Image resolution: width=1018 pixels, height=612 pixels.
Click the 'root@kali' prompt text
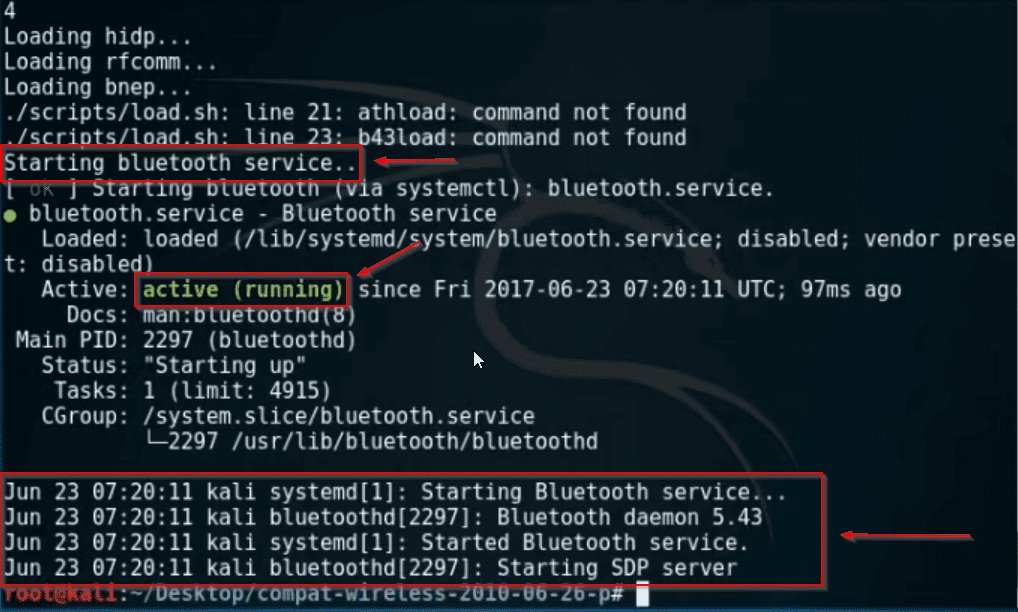coord(60,593)
